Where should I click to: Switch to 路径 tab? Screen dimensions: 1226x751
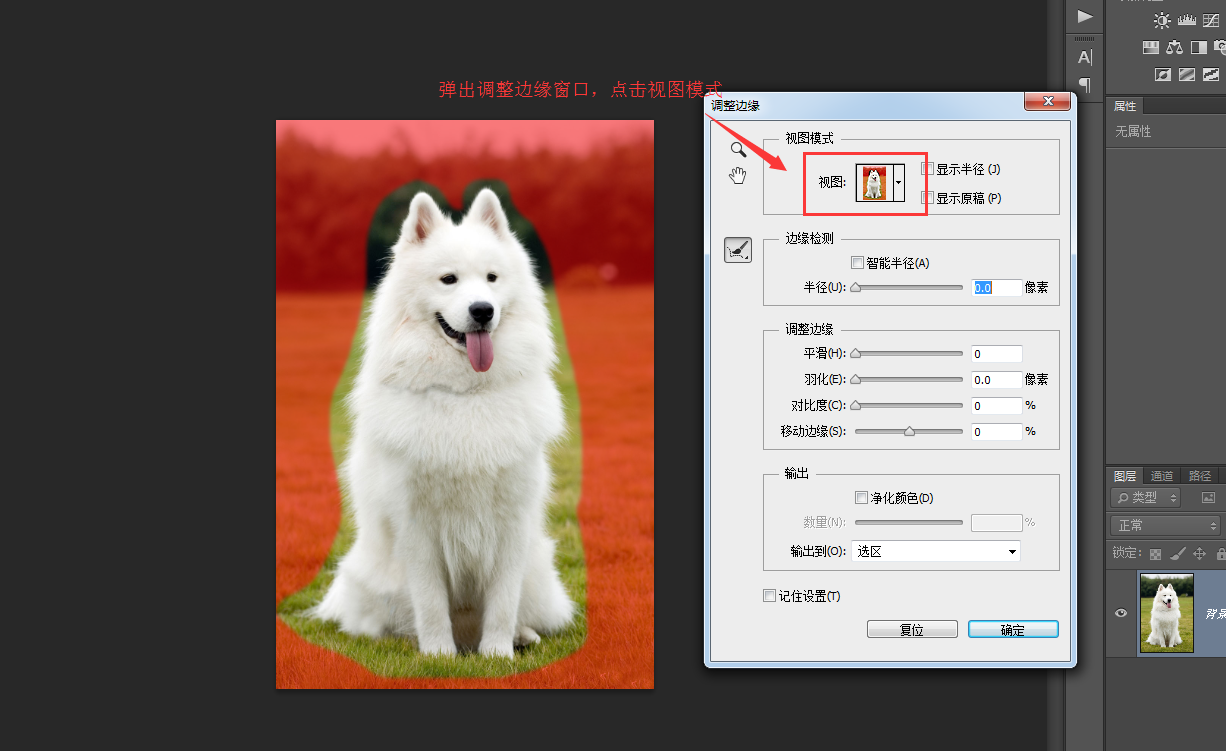(x=1199, y=476)
